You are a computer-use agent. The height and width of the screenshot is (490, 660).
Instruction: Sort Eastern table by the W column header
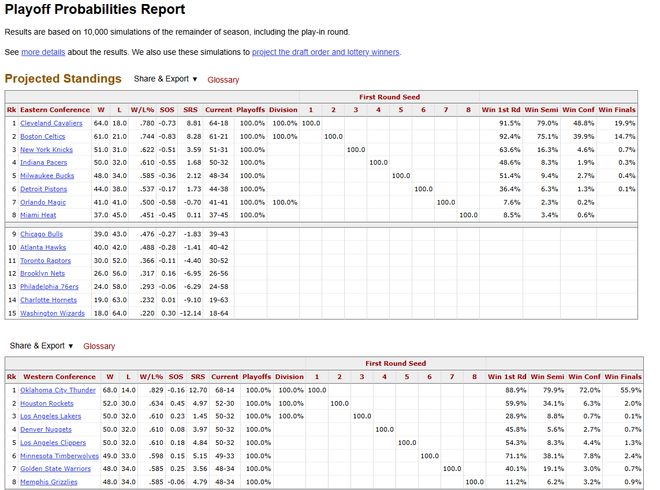pyautogui.click(x=101, y=110)
